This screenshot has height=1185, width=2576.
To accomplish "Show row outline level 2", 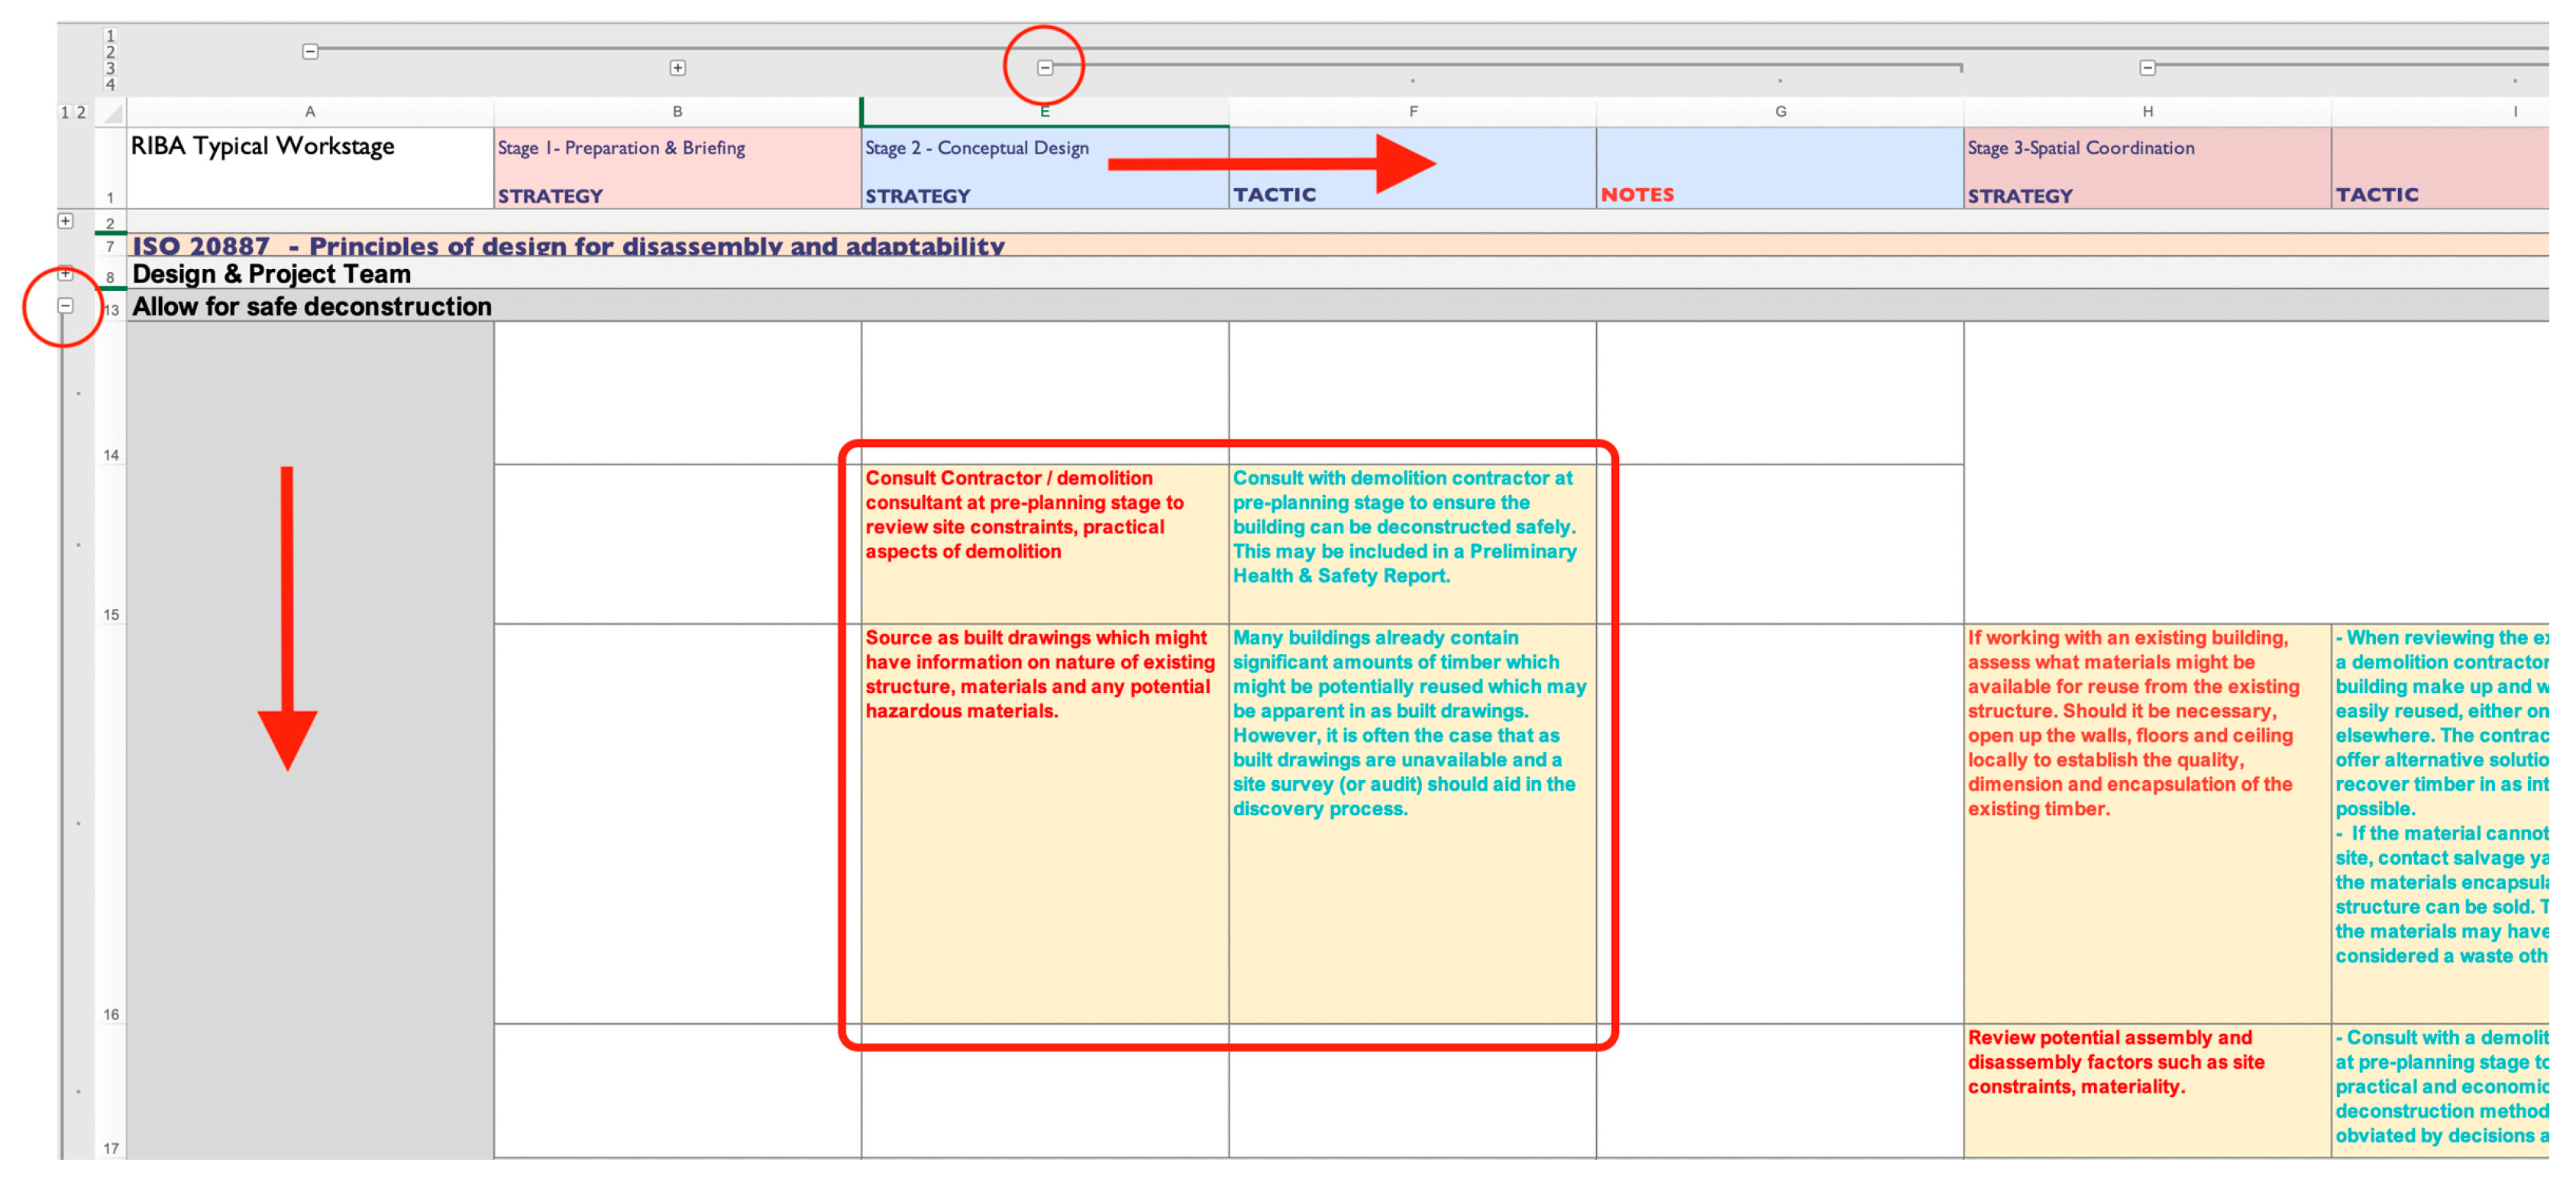I will pos(81,112).
